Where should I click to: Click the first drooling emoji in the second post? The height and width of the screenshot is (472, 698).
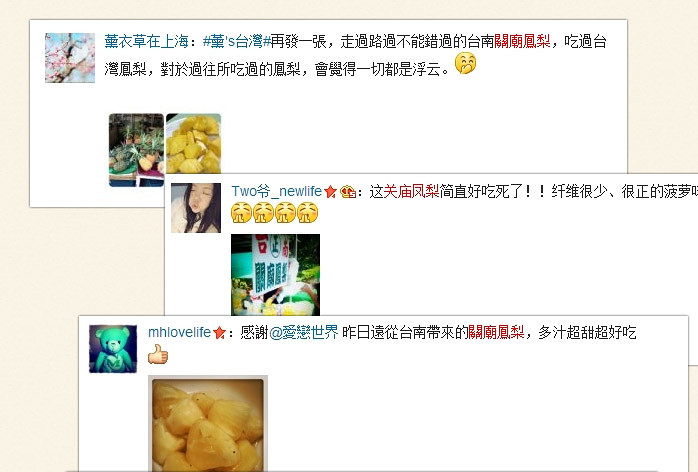[x=241, y=212]
